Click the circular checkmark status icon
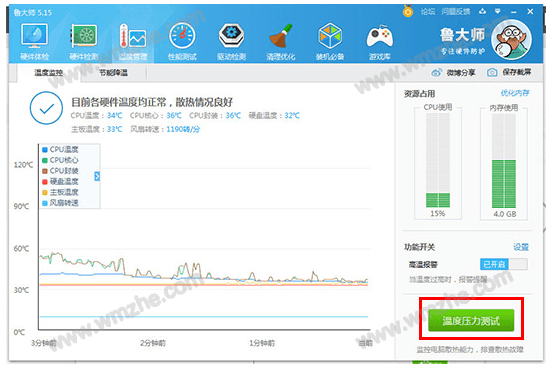Screen dimensions: 560x366 click(x=46, y=108)
